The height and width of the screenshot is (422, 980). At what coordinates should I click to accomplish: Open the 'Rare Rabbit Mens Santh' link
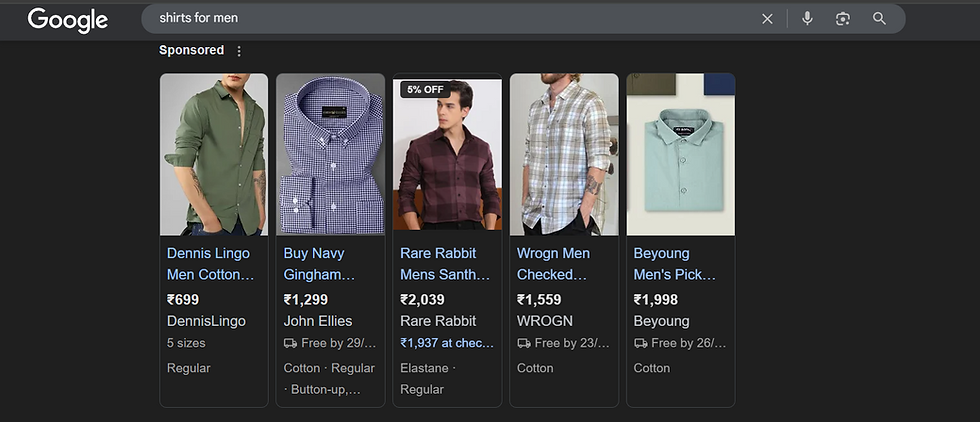(445, 264)
